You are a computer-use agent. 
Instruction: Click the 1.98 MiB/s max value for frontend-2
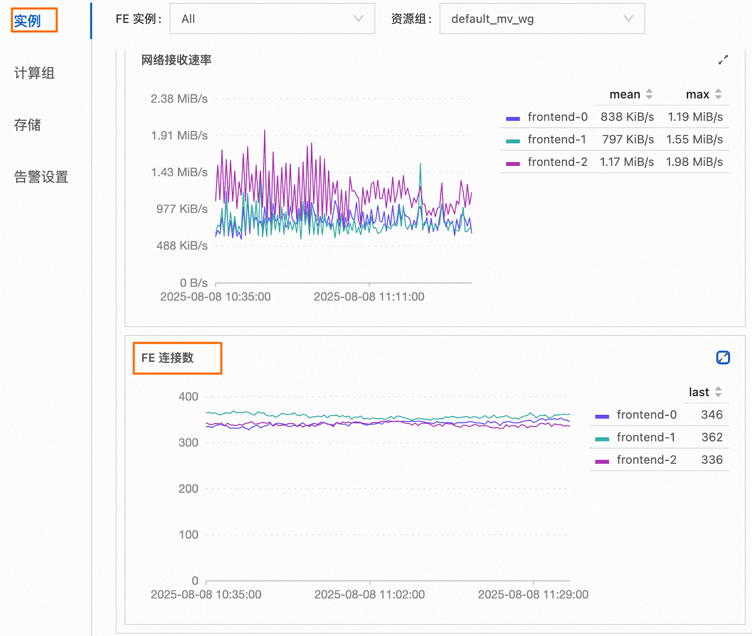(x=694, y=162)
